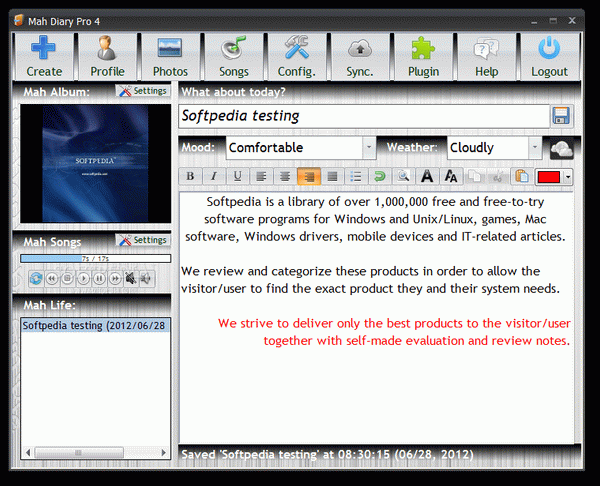Click the red text color swatch
The width and height of the screenshot is (600, 486).
point(549,177)
